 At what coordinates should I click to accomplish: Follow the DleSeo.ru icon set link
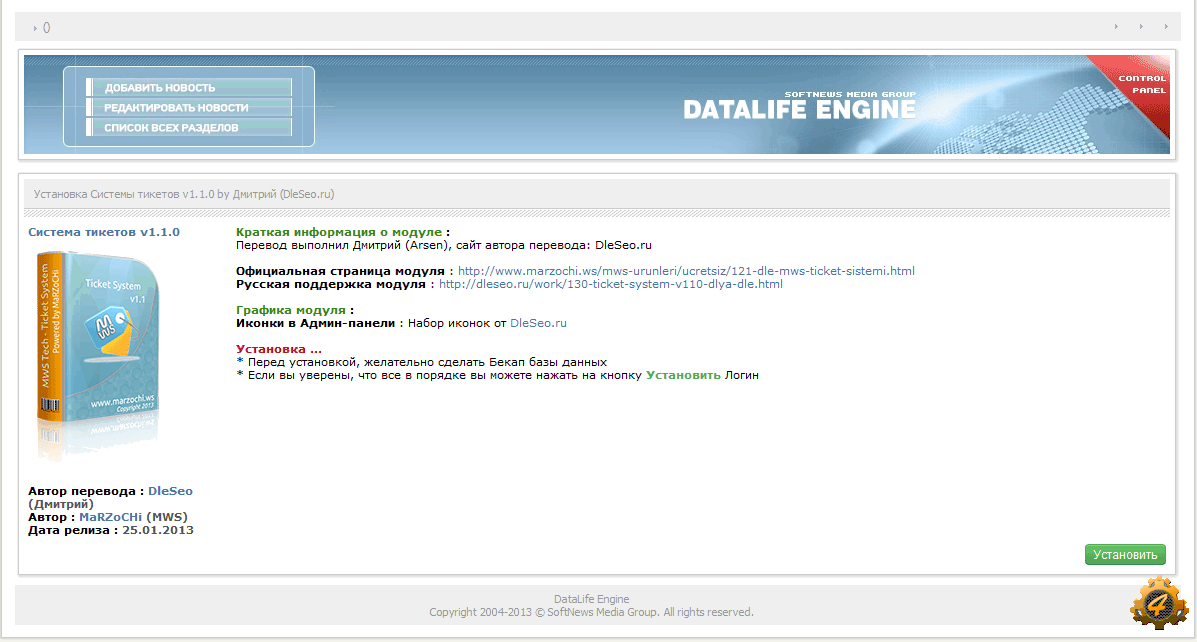coord(538,323)
